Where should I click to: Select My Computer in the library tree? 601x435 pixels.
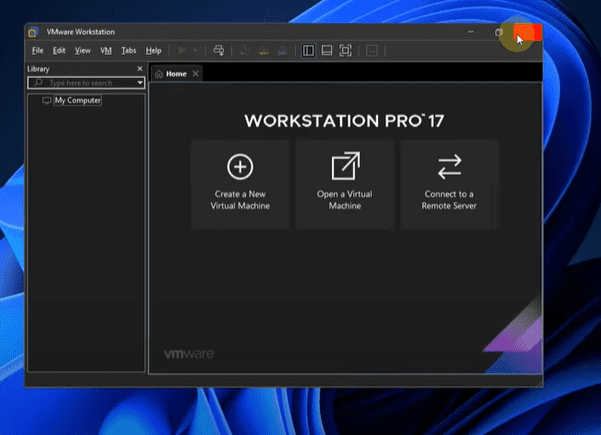77,100
